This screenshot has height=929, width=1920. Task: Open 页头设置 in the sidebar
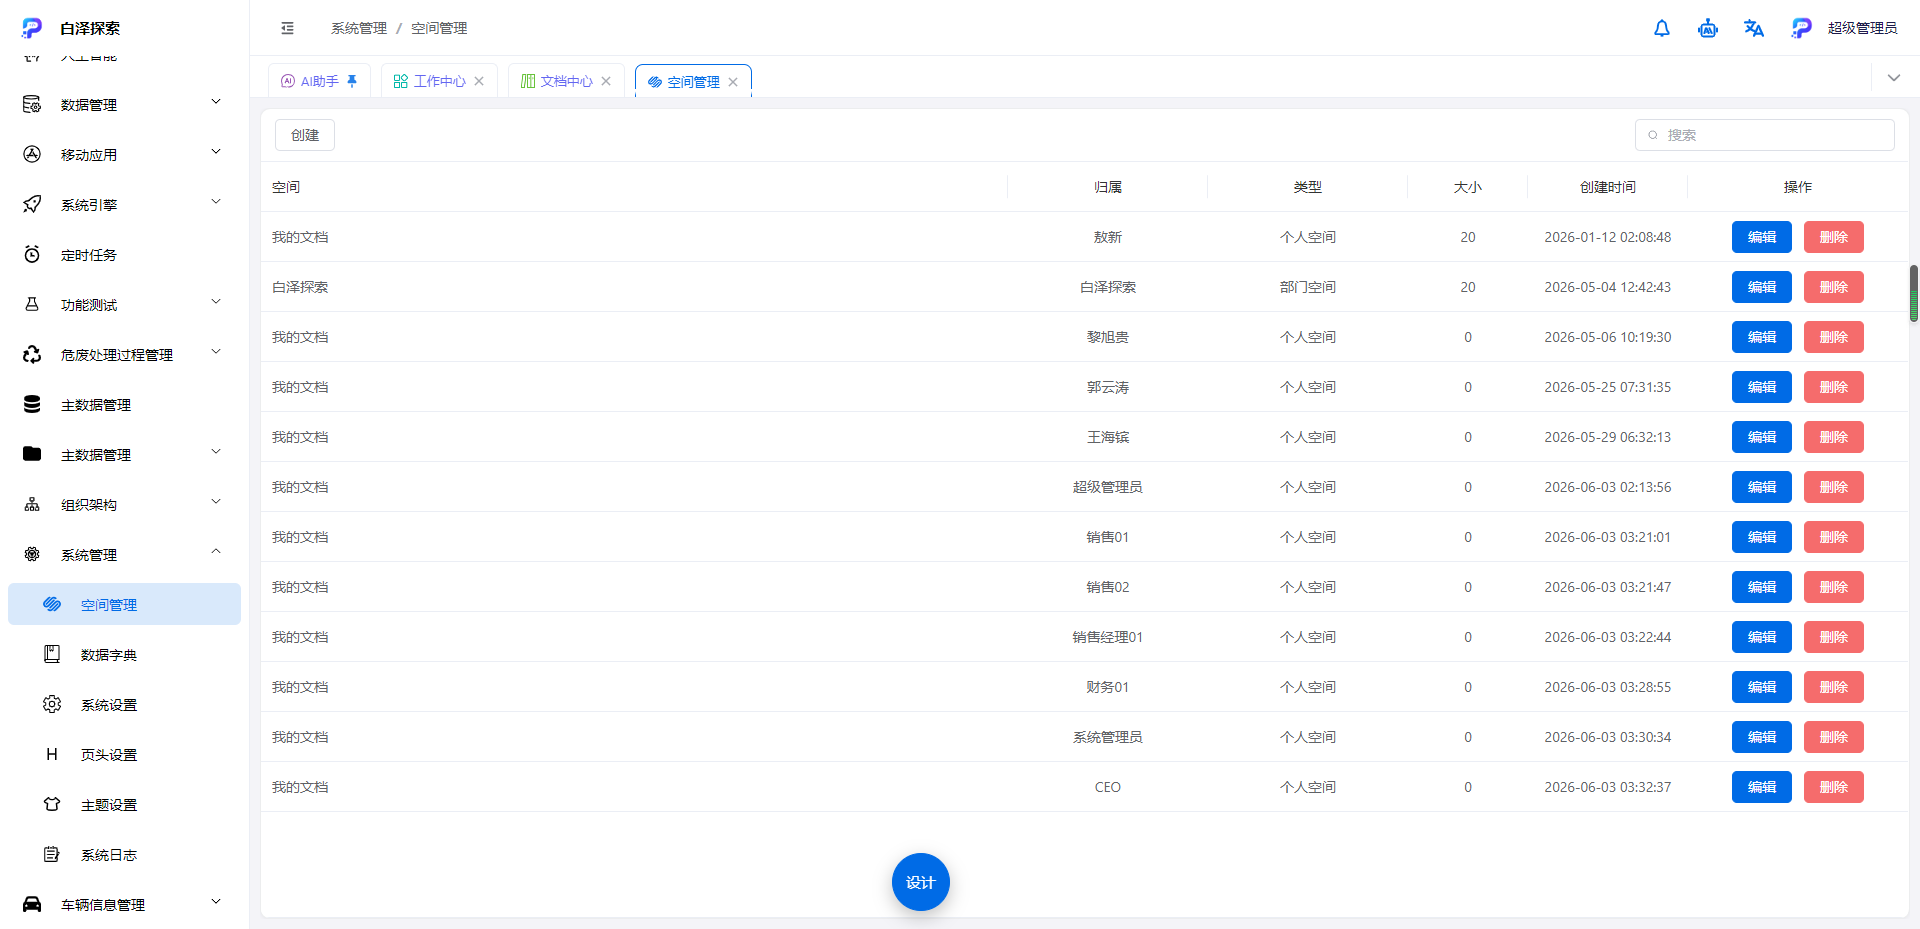pyautogui.click(x=124, y=754)
